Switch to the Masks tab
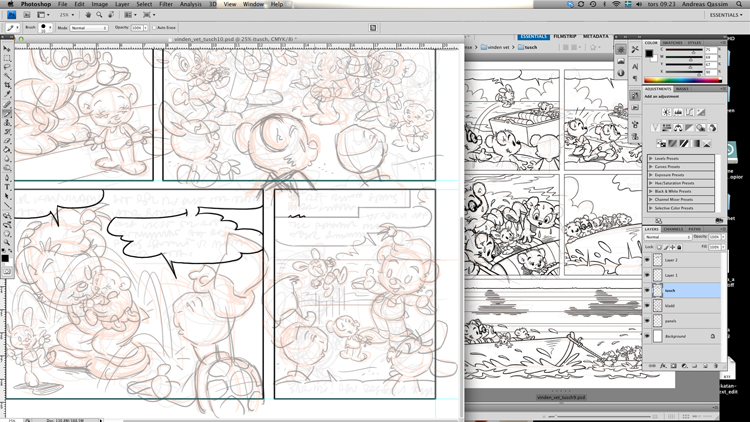 coord(682,89)
